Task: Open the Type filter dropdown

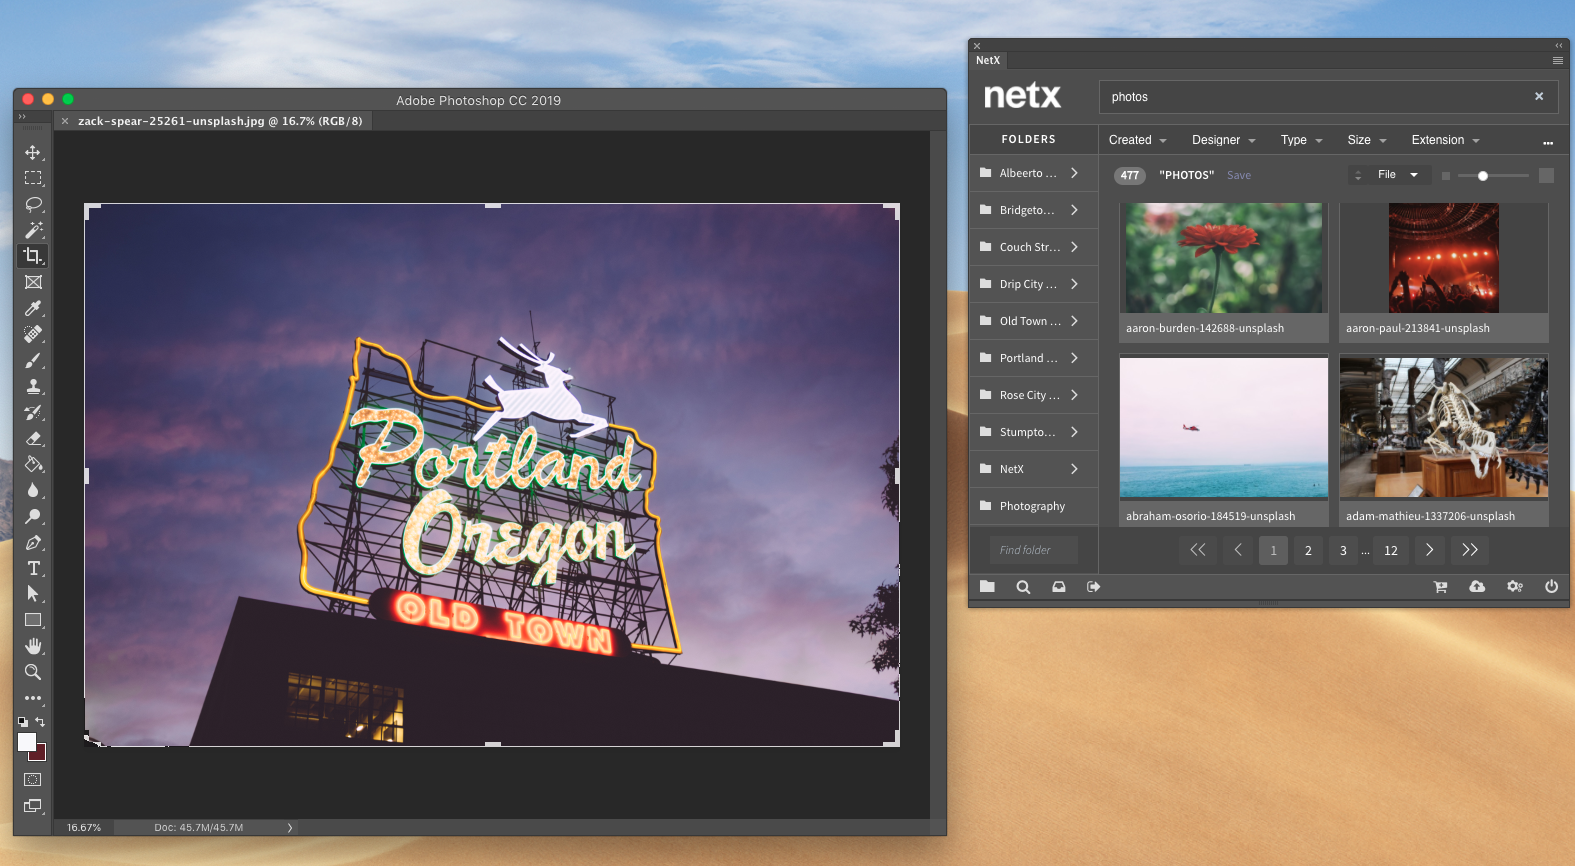Action: click(x=1301, y=140)
